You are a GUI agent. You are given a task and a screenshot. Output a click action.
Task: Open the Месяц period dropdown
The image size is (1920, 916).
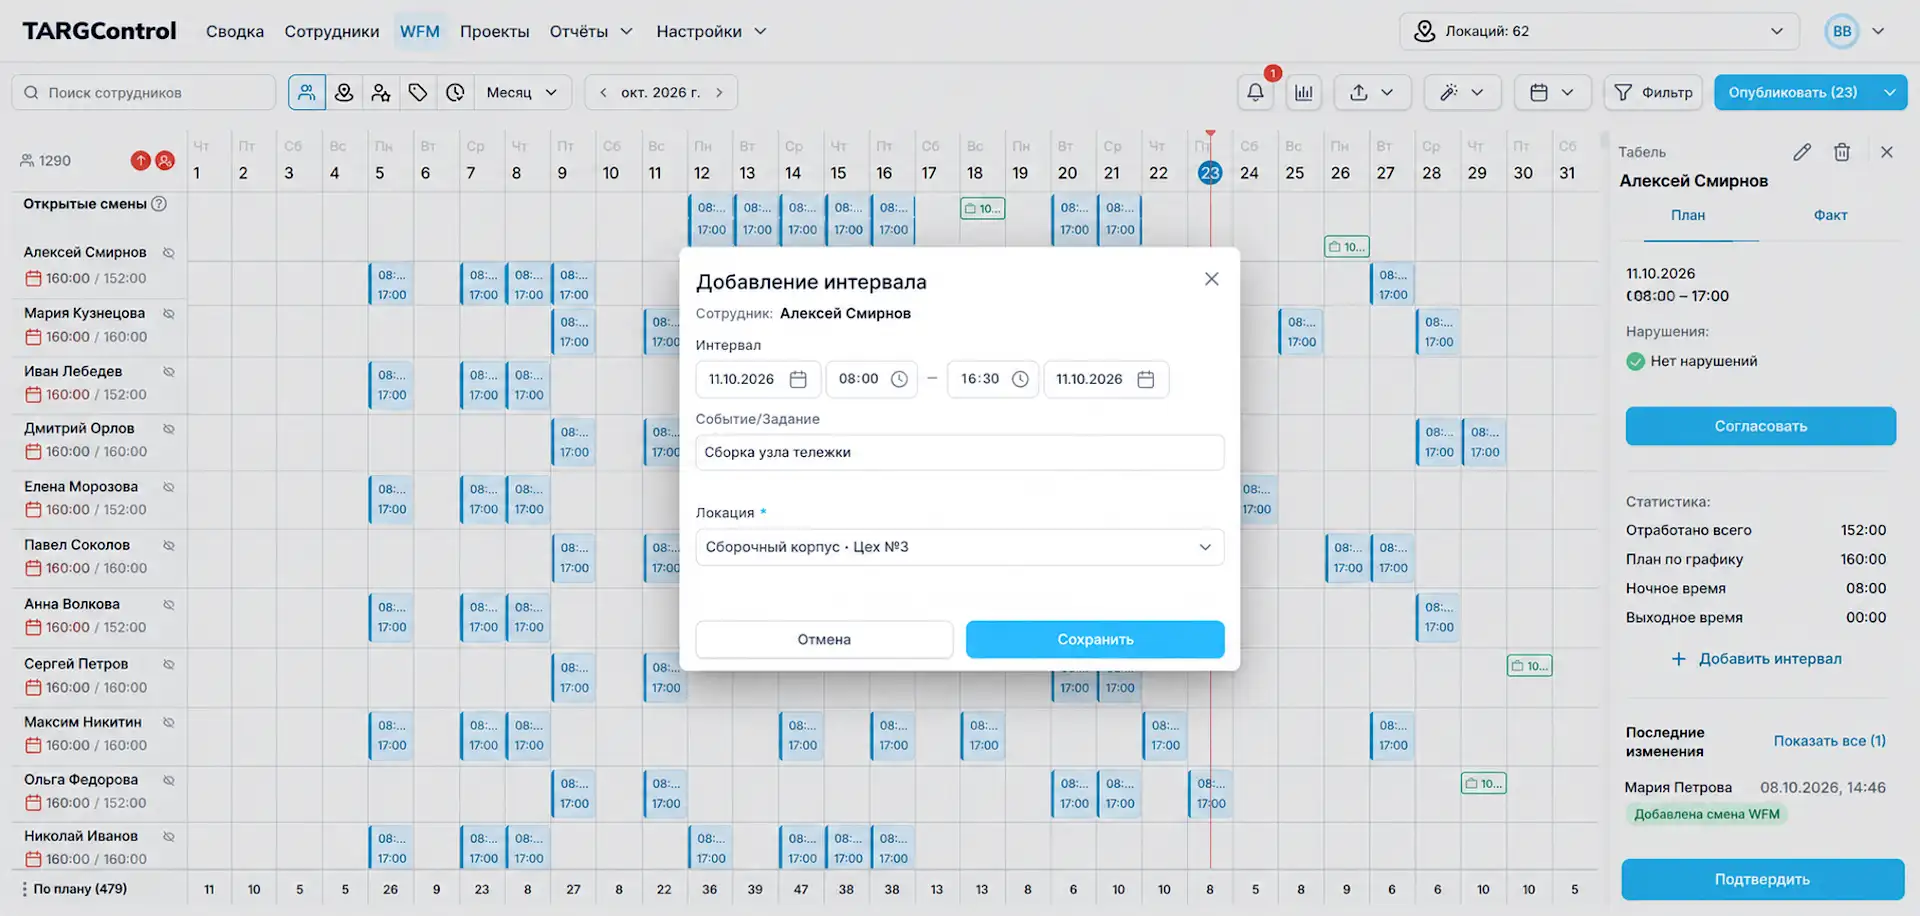pyautogui.click(x=522, y=92)
